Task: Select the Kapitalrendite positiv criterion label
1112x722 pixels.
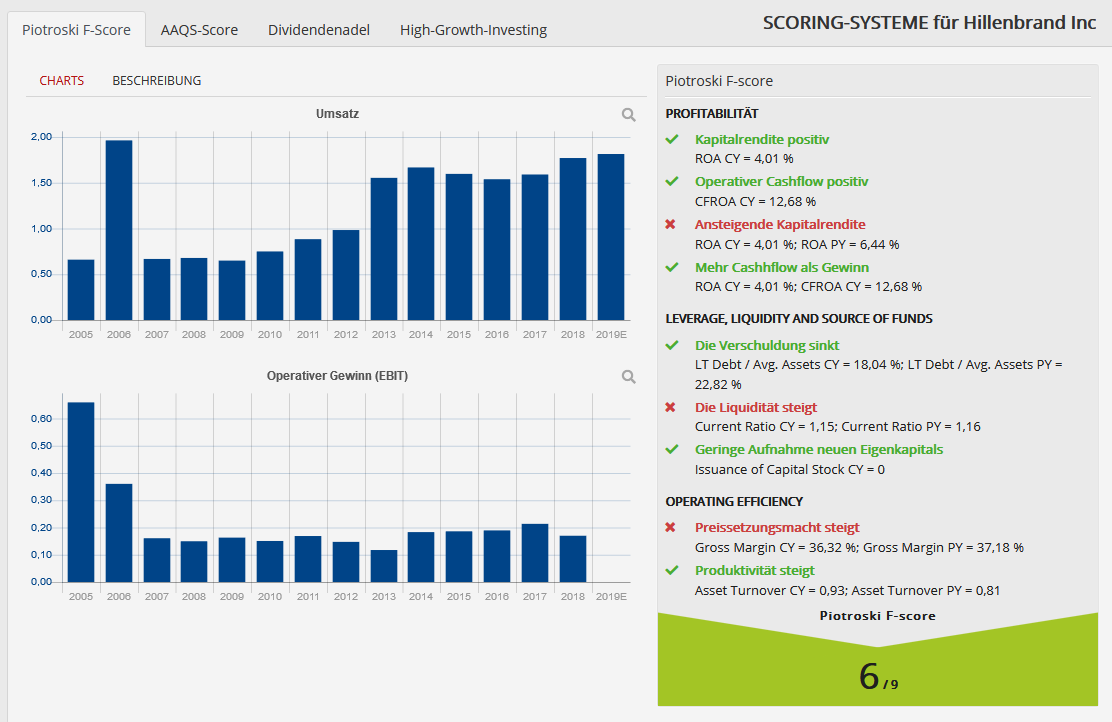Action: click(x=762, y=140)
